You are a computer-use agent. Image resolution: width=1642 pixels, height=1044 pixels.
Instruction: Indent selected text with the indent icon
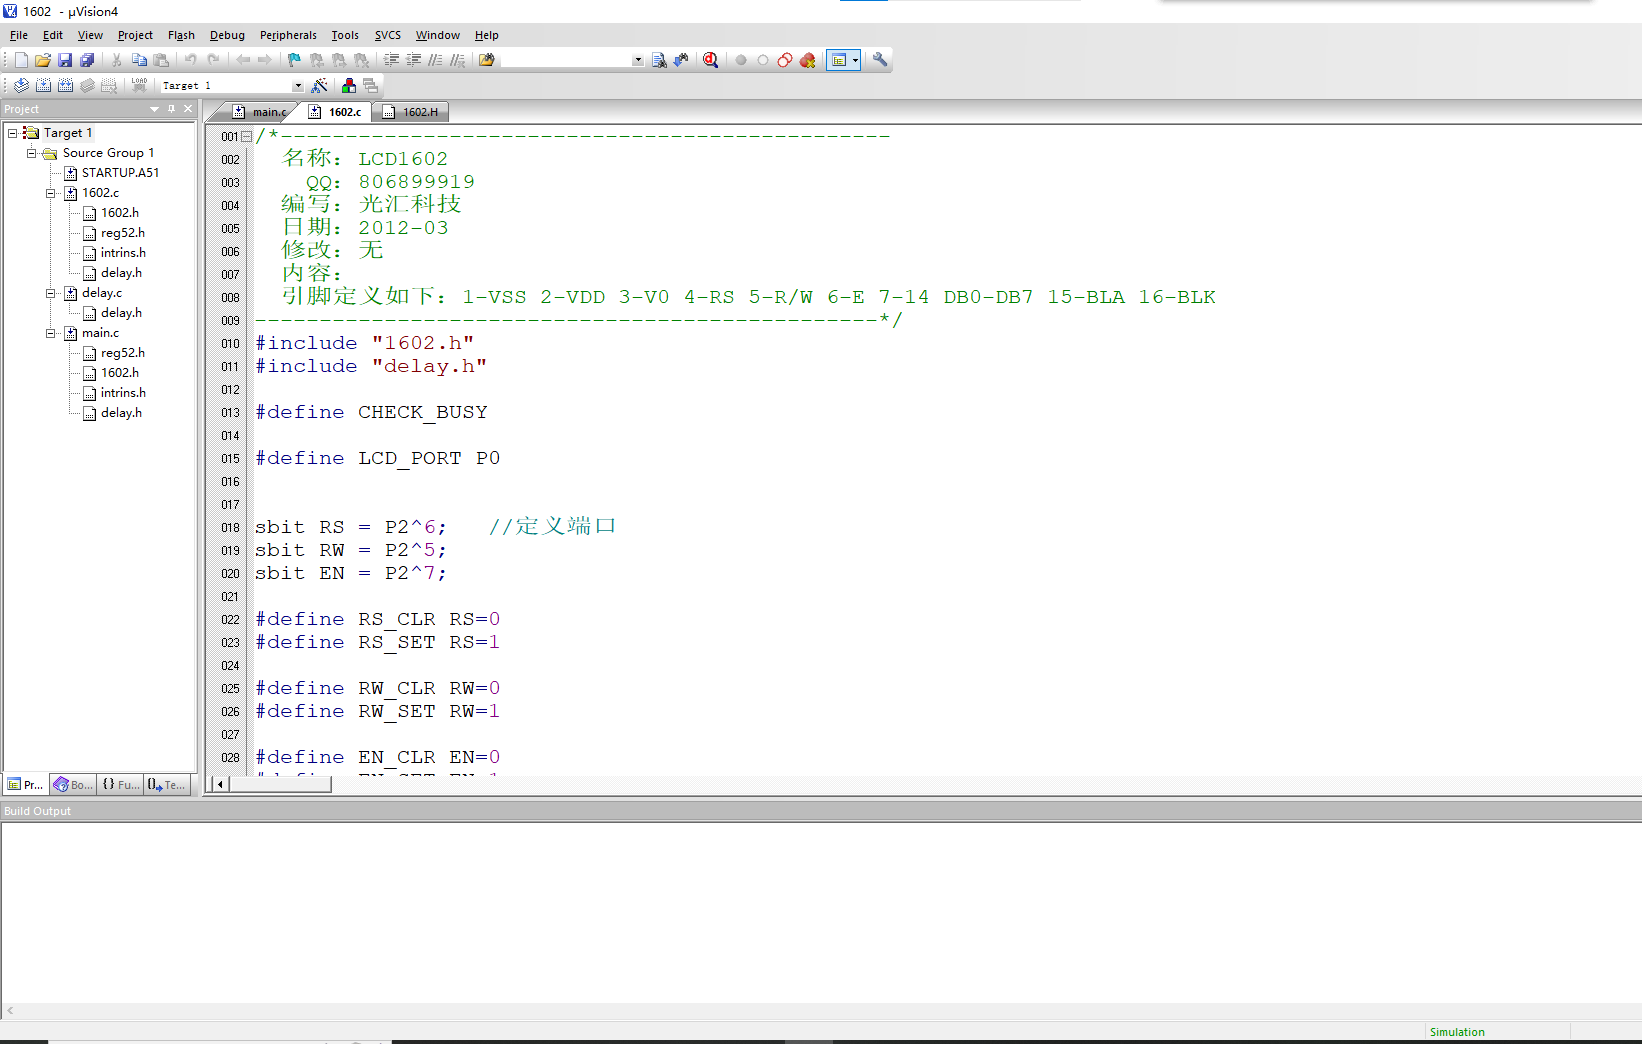391,60
